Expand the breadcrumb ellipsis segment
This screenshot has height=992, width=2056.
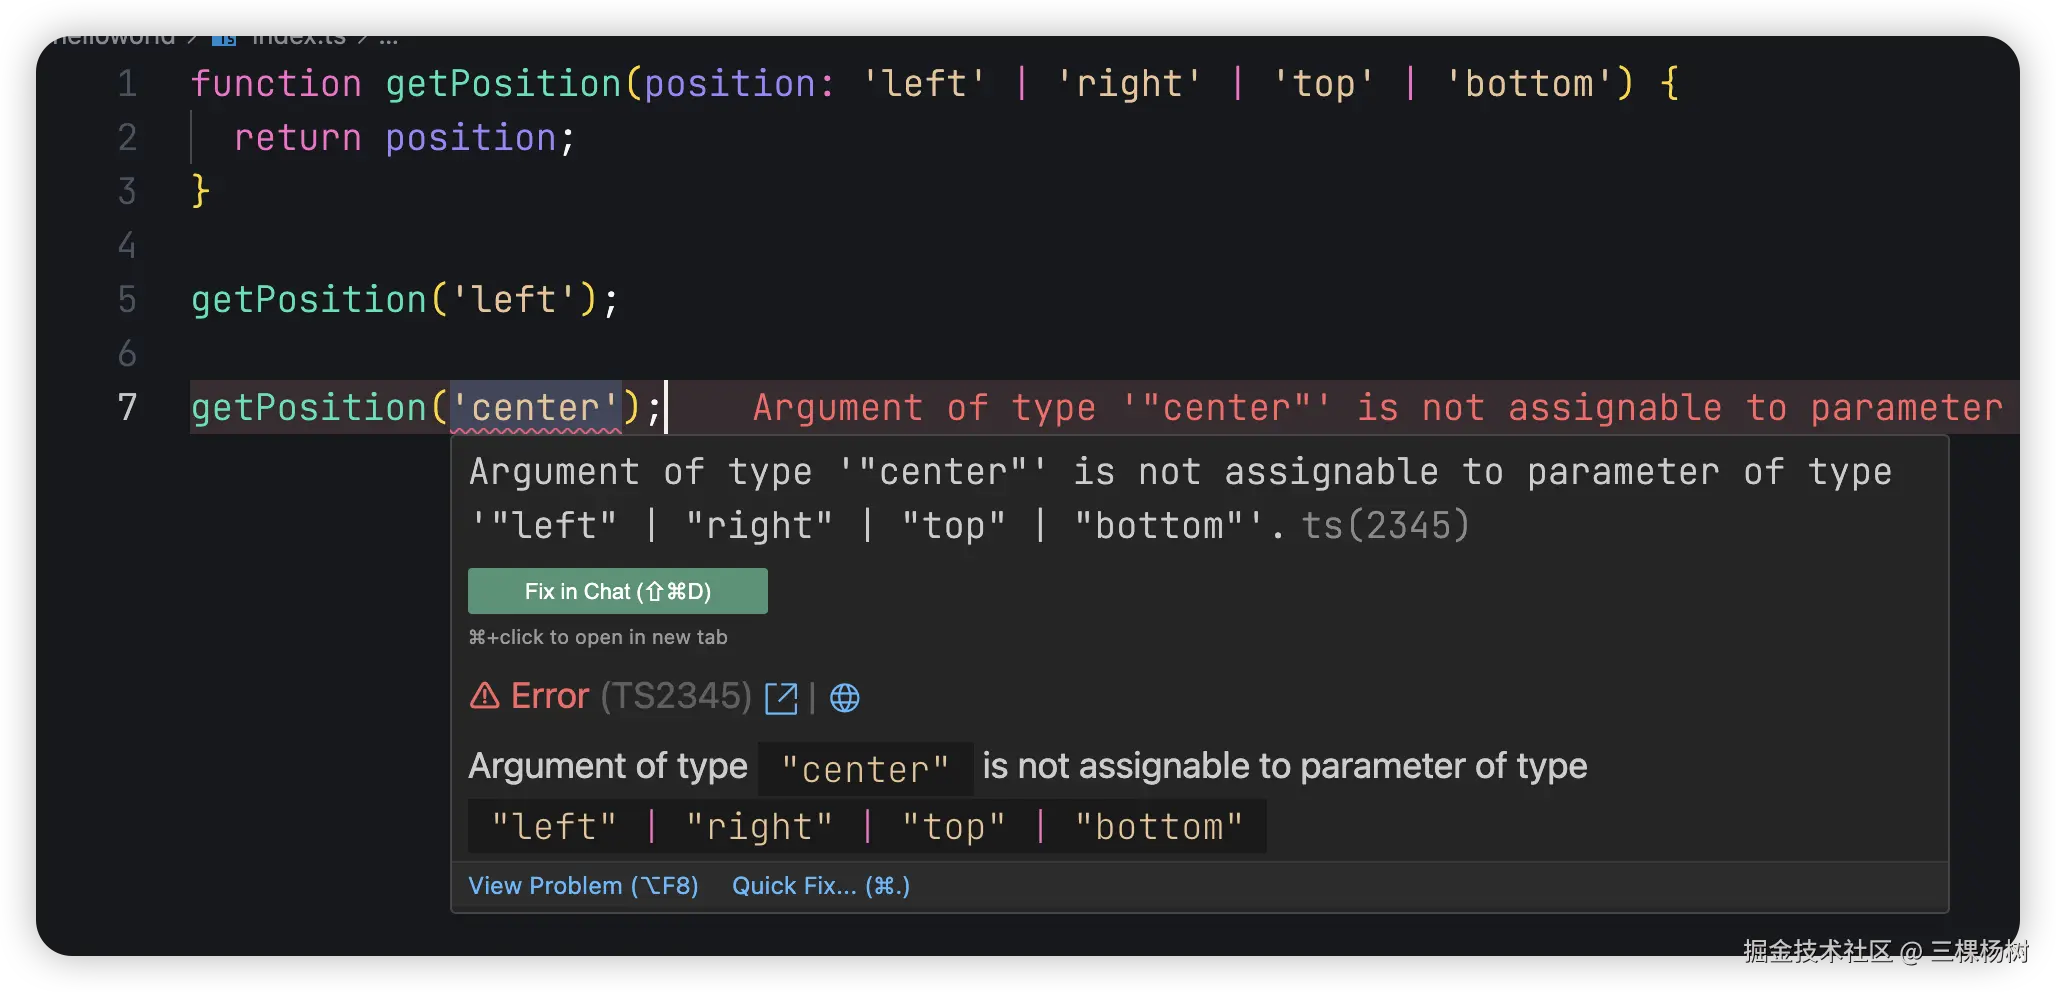389,40
